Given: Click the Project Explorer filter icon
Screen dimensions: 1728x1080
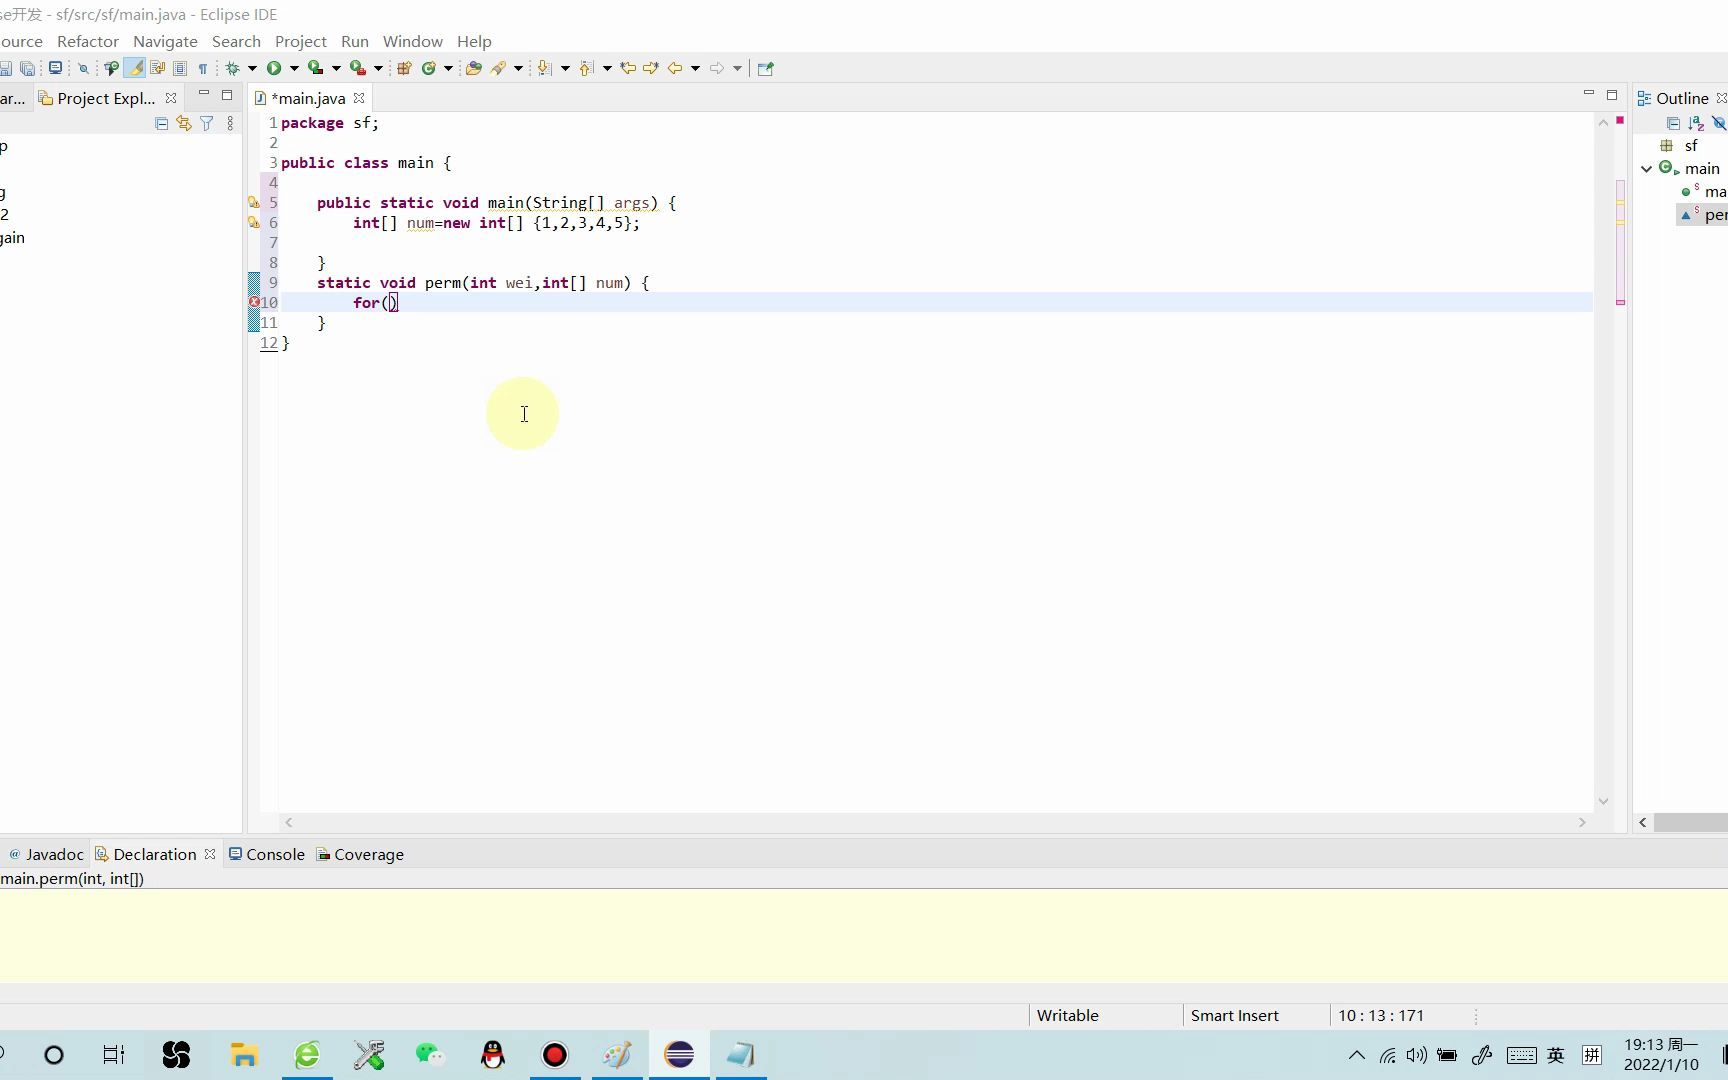Looking at the screenshot, I should coord(207,123).
